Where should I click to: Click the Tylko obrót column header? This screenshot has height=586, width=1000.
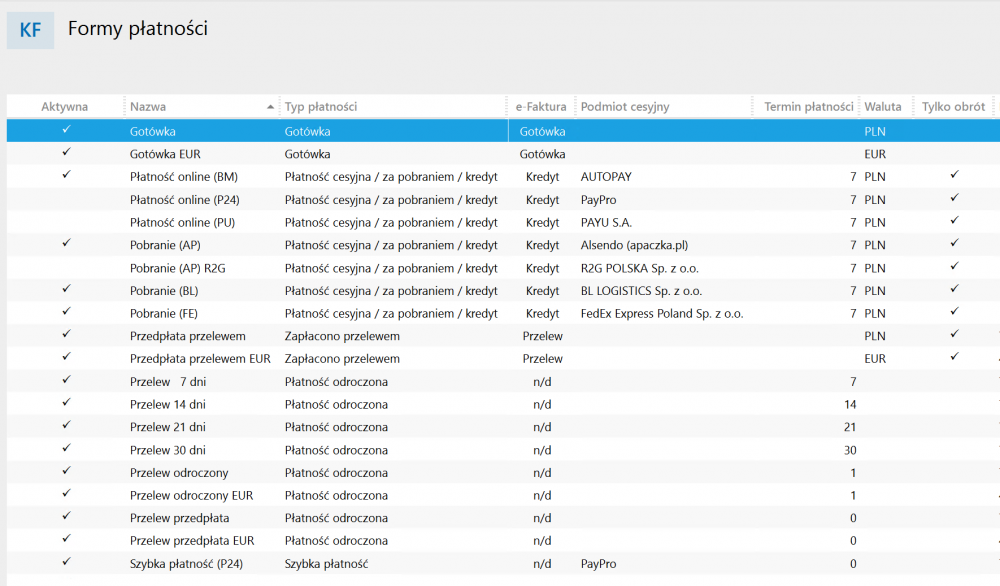coord(953,106)
